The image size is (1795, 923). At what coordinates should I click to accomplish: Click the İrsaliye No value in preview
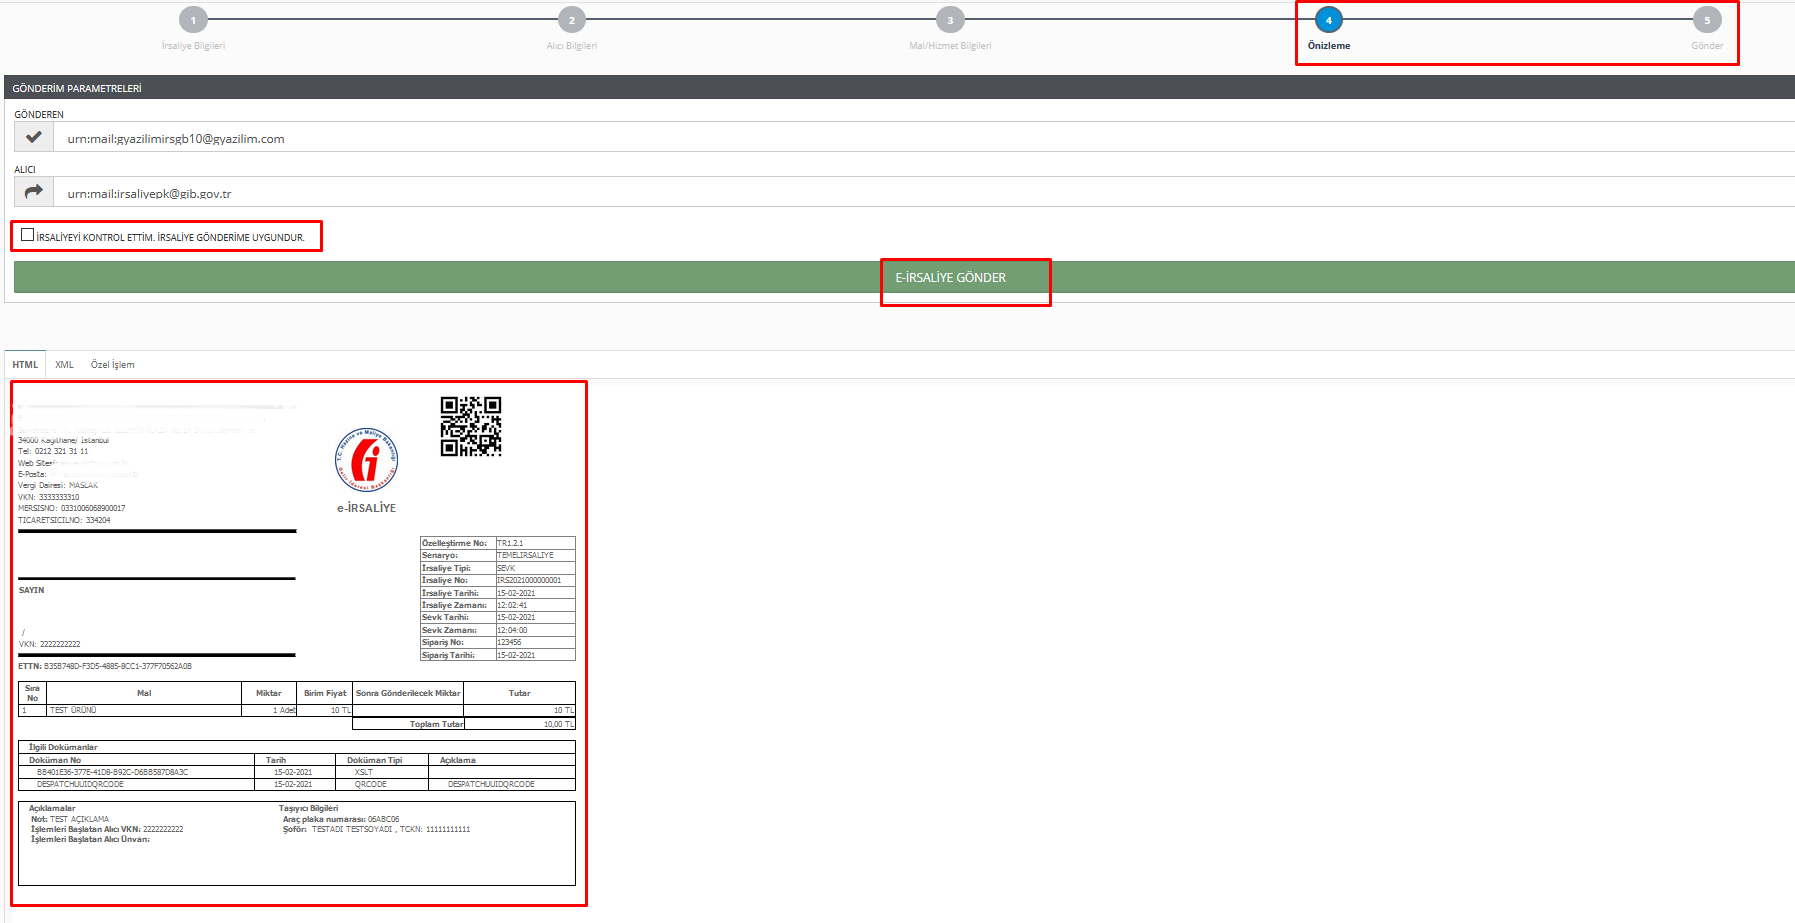[529, 580]
